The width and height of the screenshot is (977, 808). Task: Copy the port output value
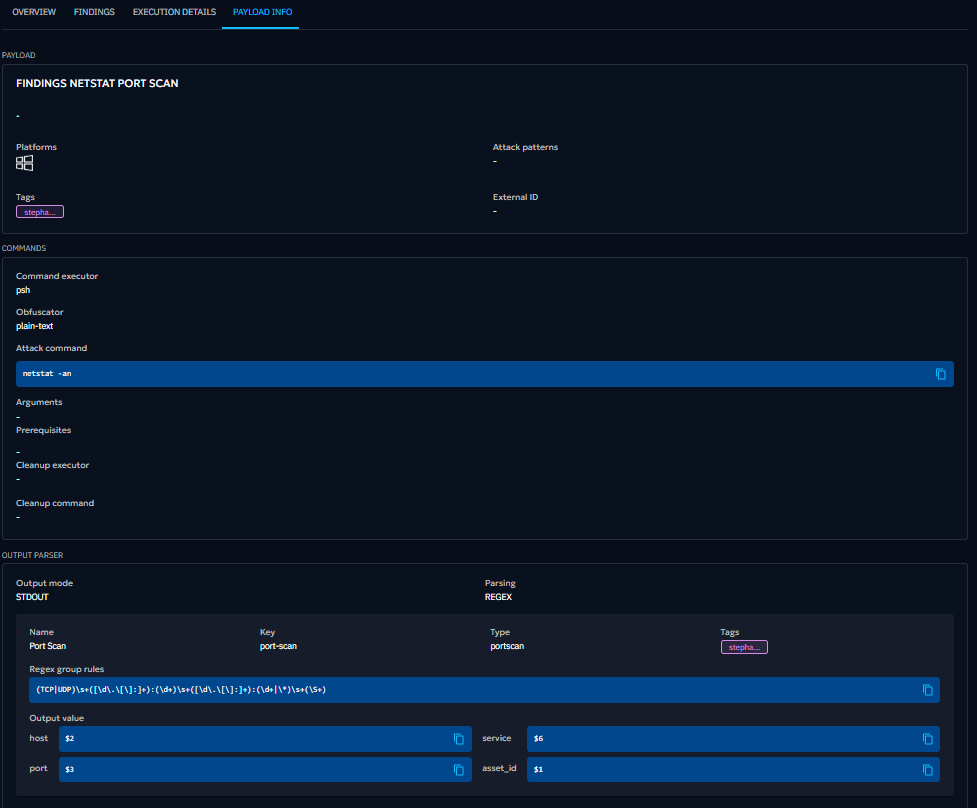click(x=458, y=770)
